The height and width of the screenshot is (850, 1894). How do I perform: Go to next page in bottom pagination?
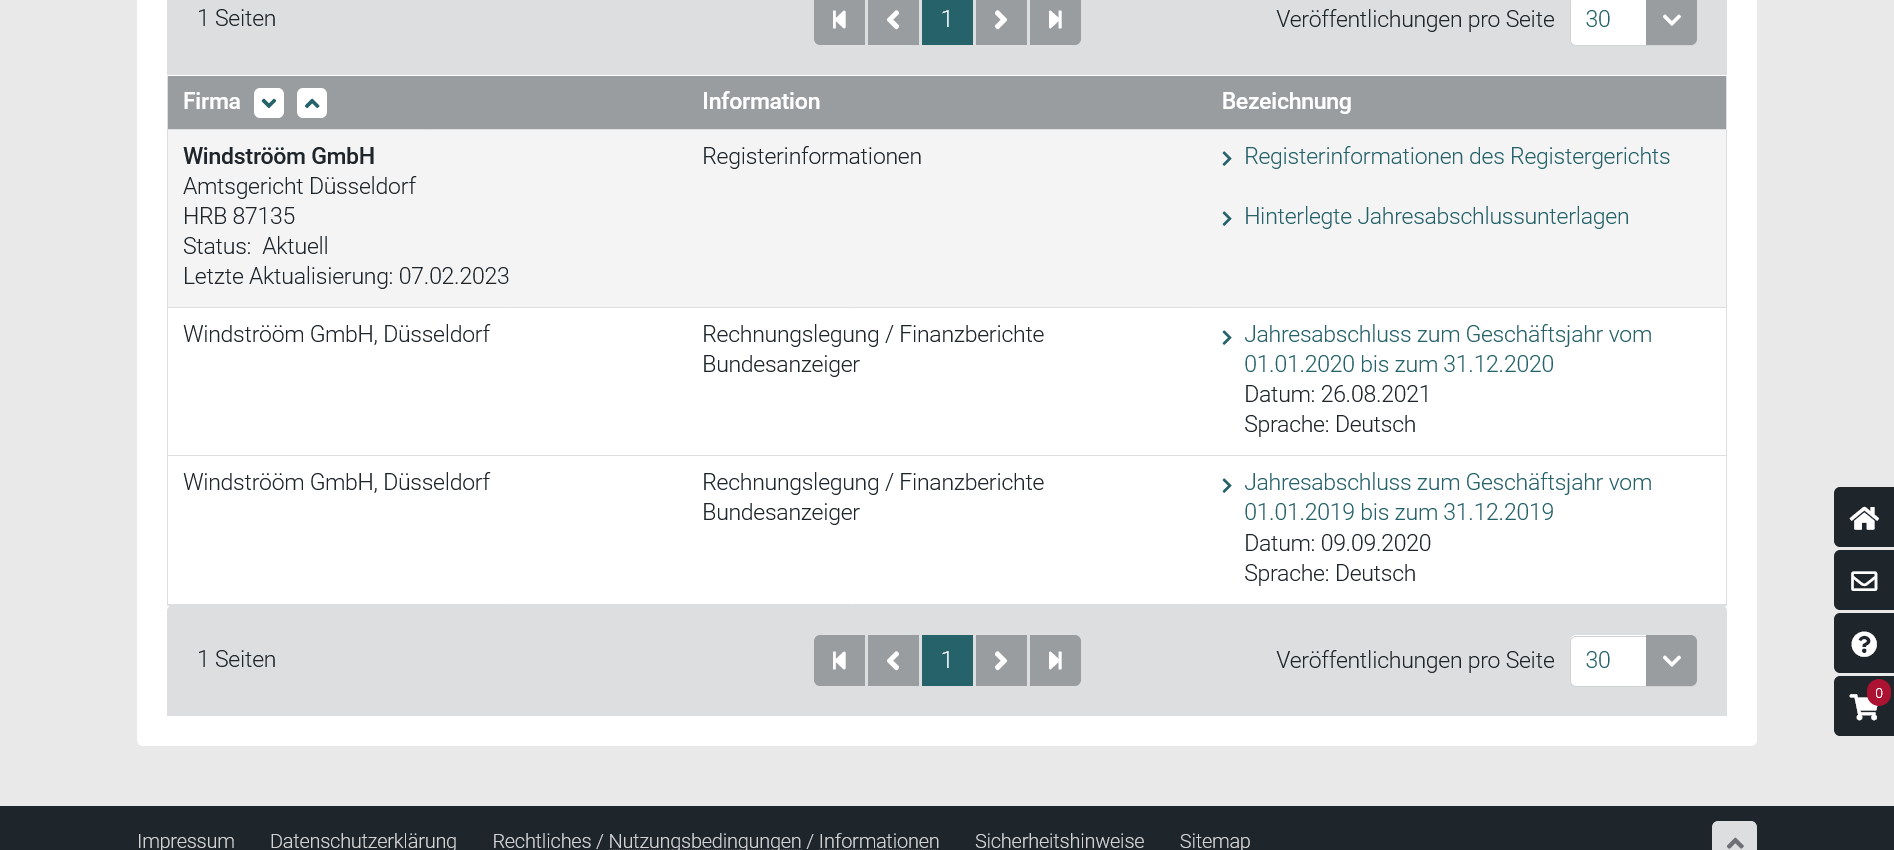[1001, 660]
